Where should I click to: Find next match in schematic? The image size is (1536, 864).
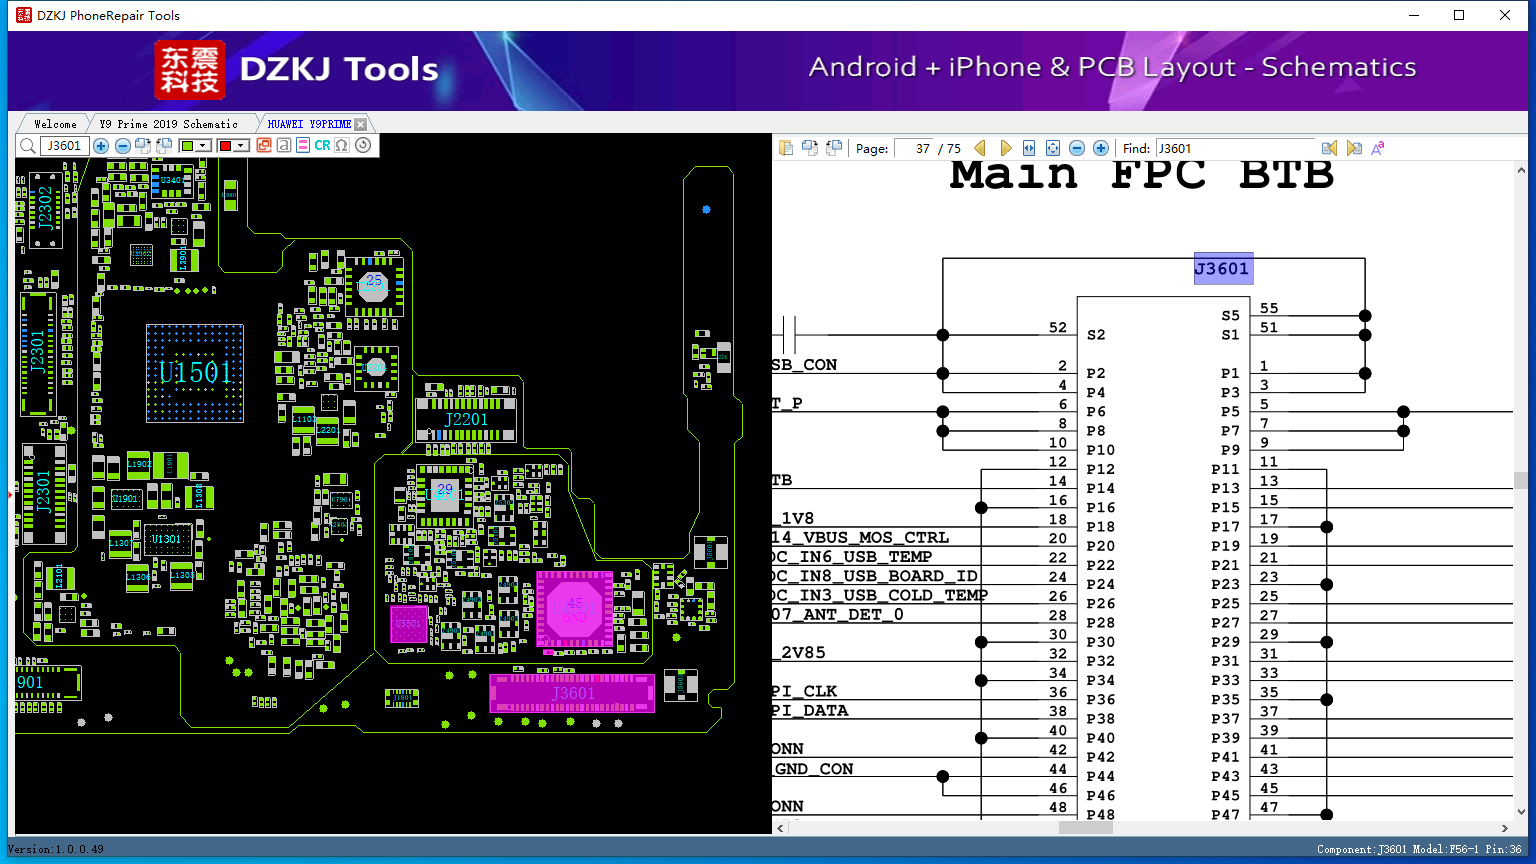pos(1354,148)
